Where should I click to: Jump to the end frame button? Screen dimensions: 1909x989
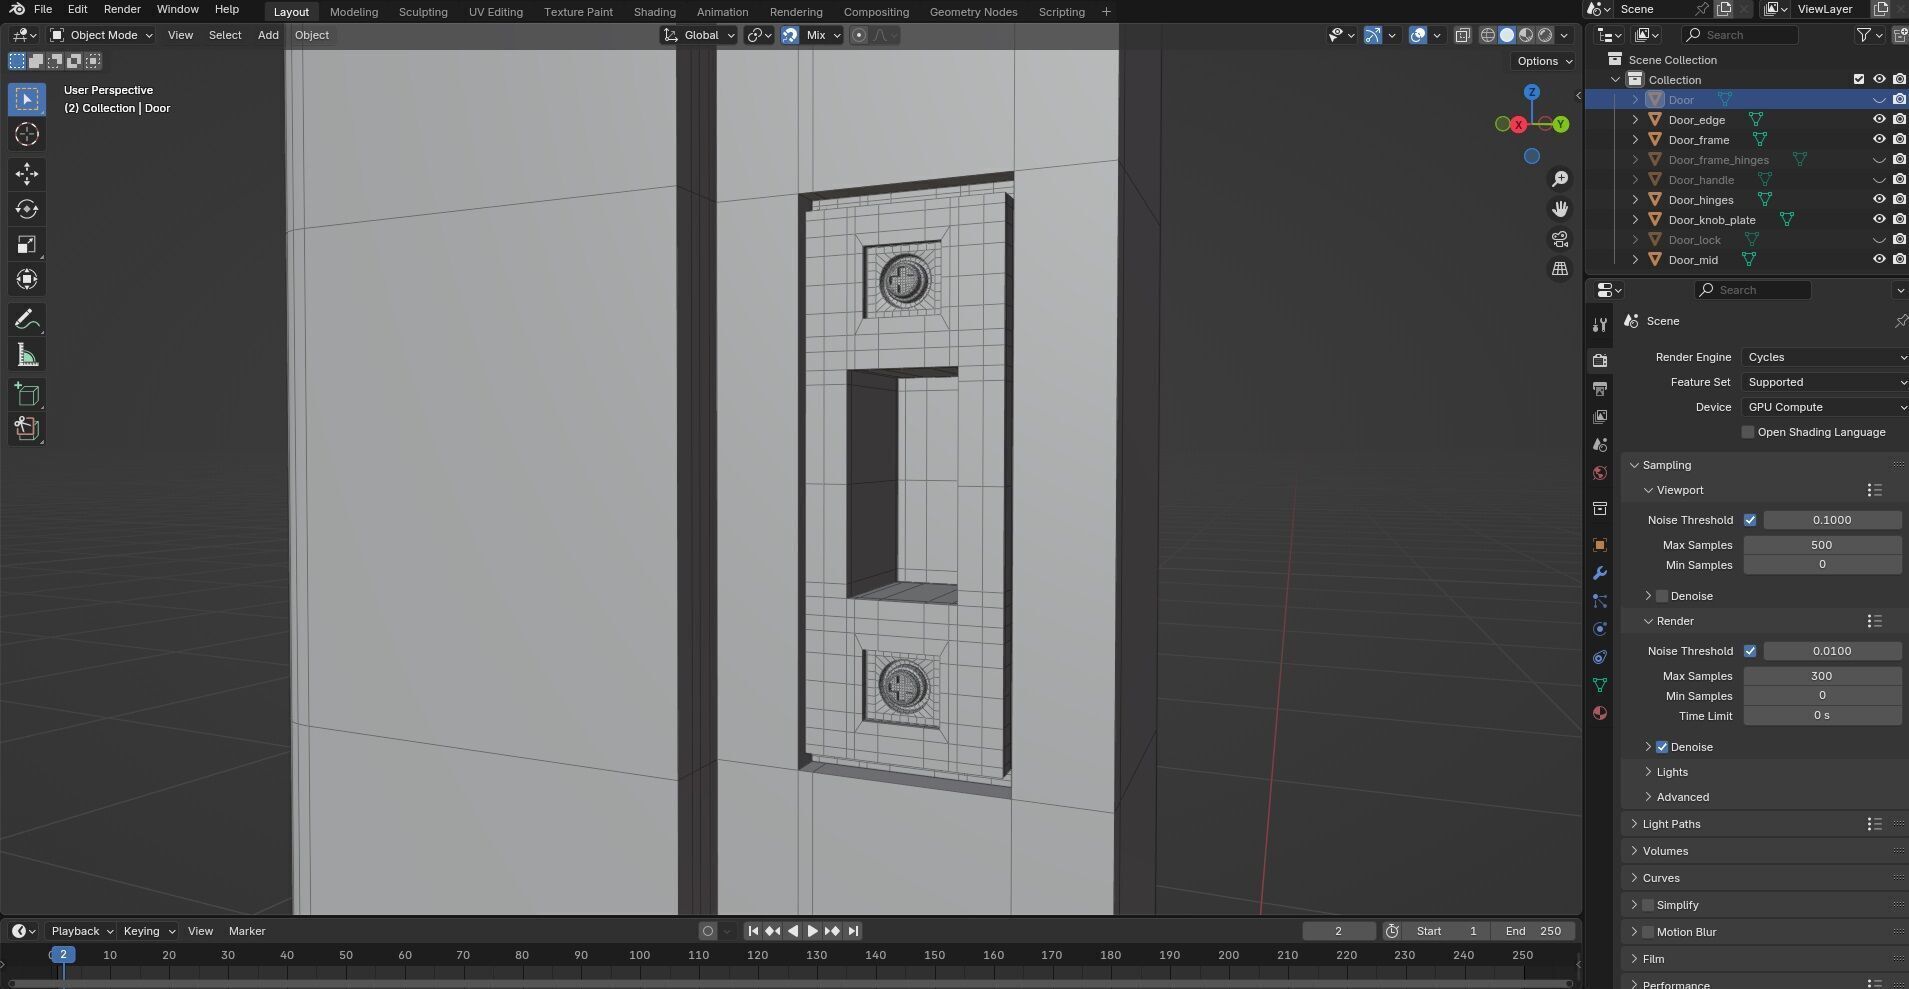click(853, 931)
